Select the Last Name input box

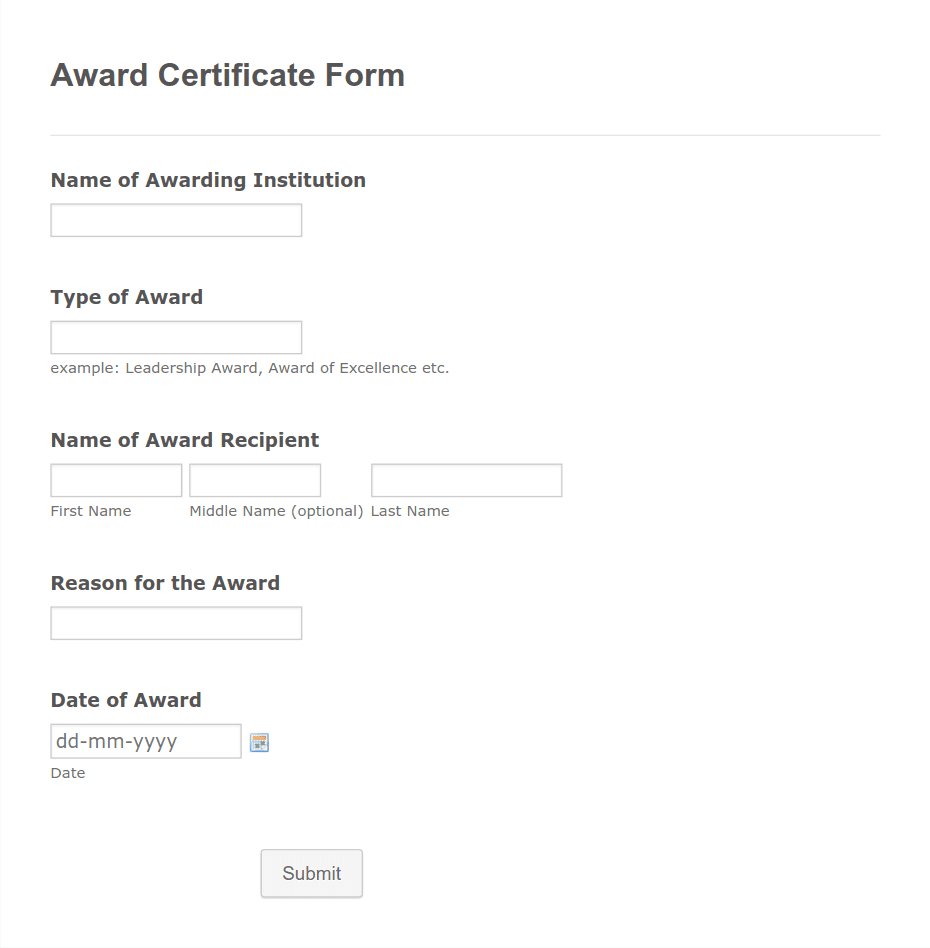tap(467, 480)
